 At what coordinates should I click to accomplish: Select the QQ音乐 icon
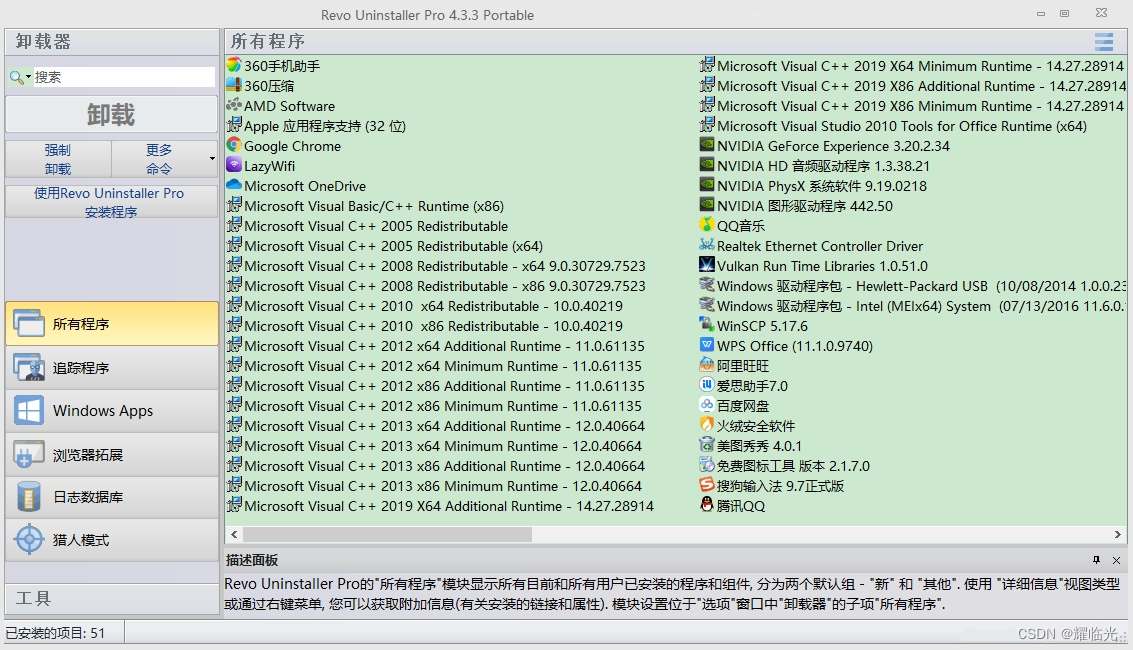707,225
